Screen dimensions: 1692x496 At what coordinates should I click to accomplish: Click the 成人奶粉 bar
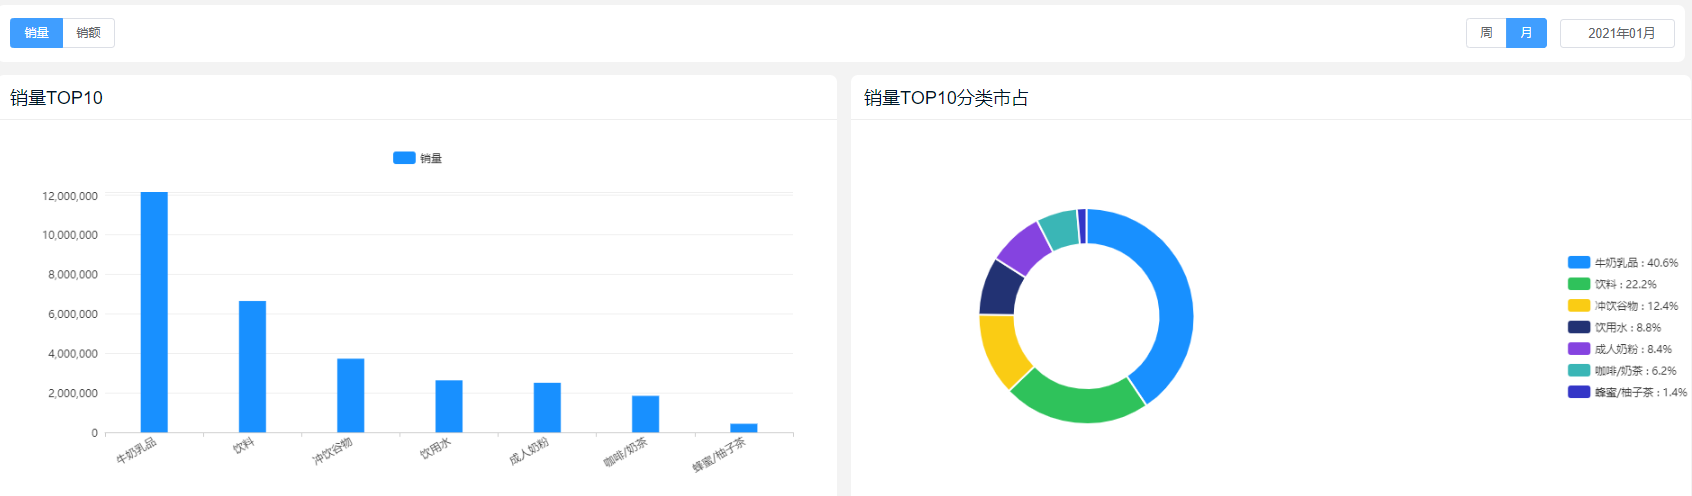[x=547, y=407]
